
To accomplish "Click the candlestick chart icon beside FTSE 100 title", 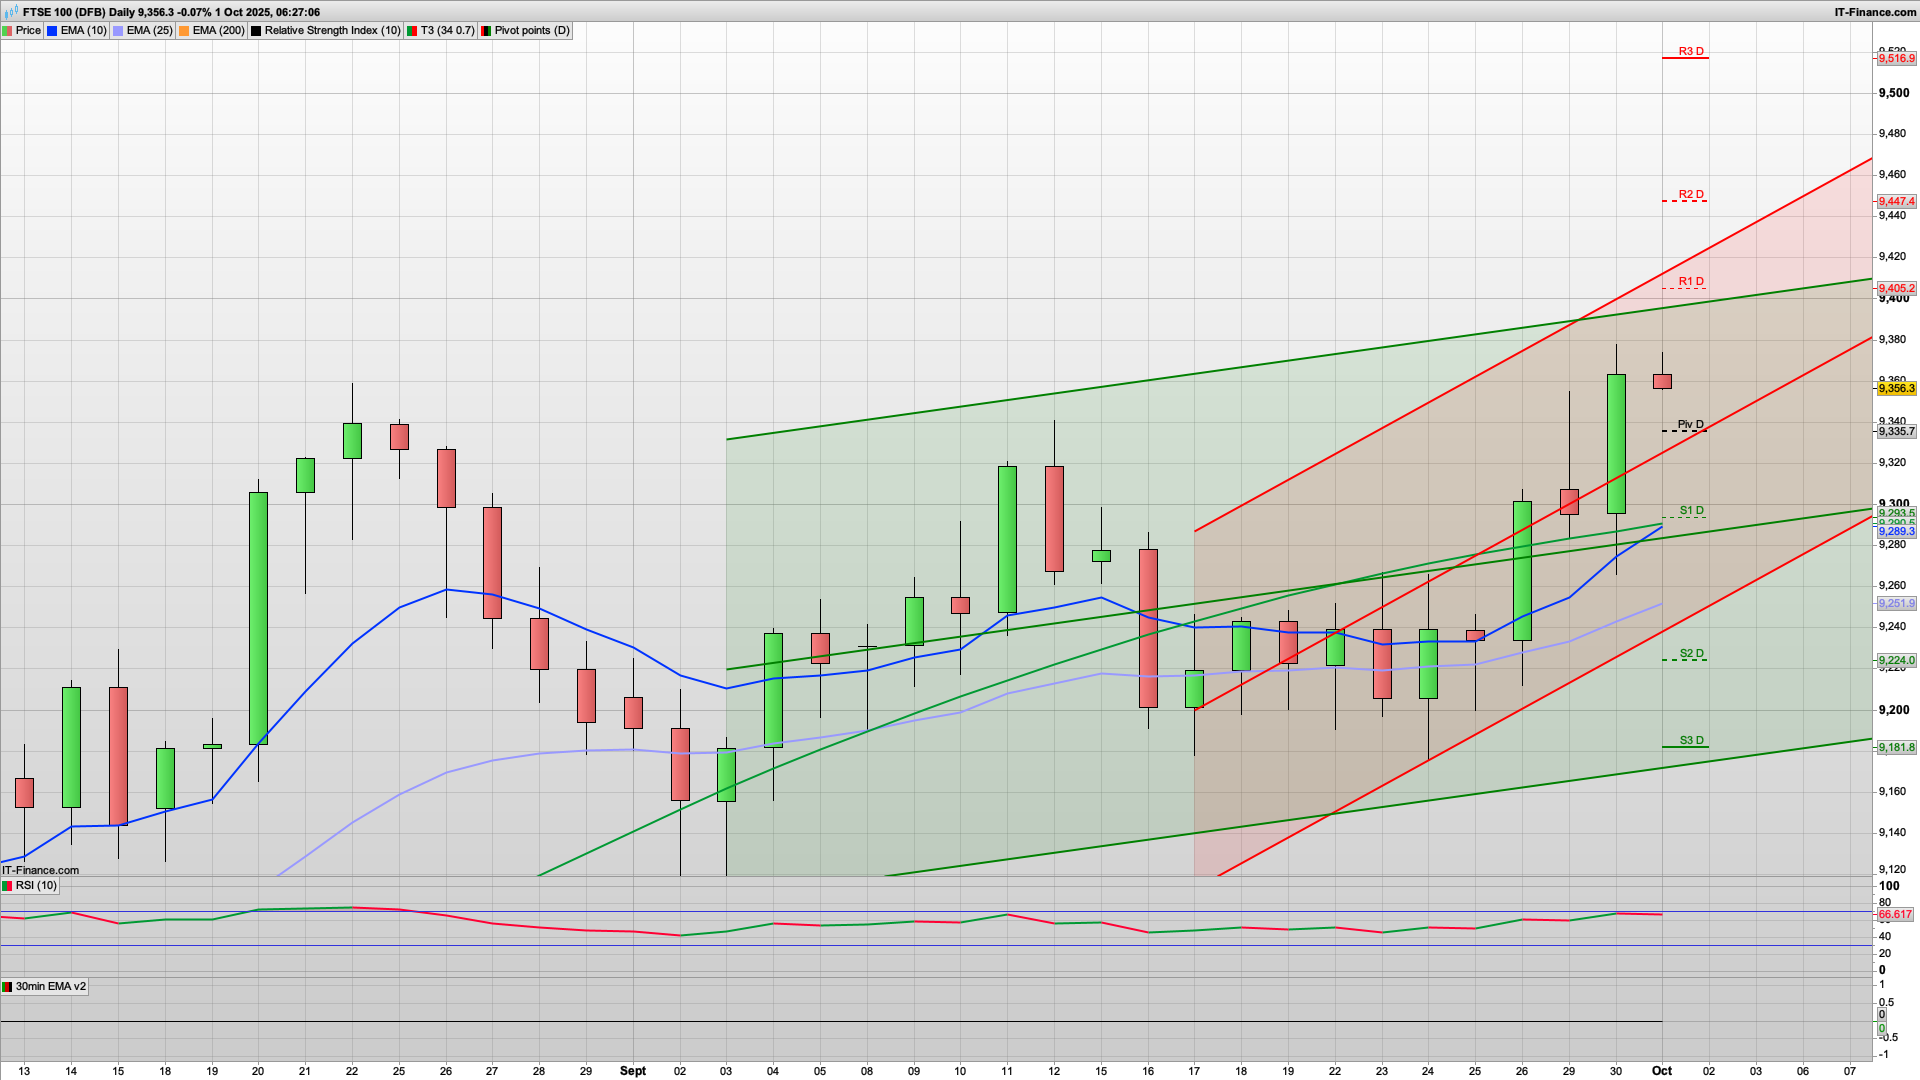I will [x=11, y=12].
